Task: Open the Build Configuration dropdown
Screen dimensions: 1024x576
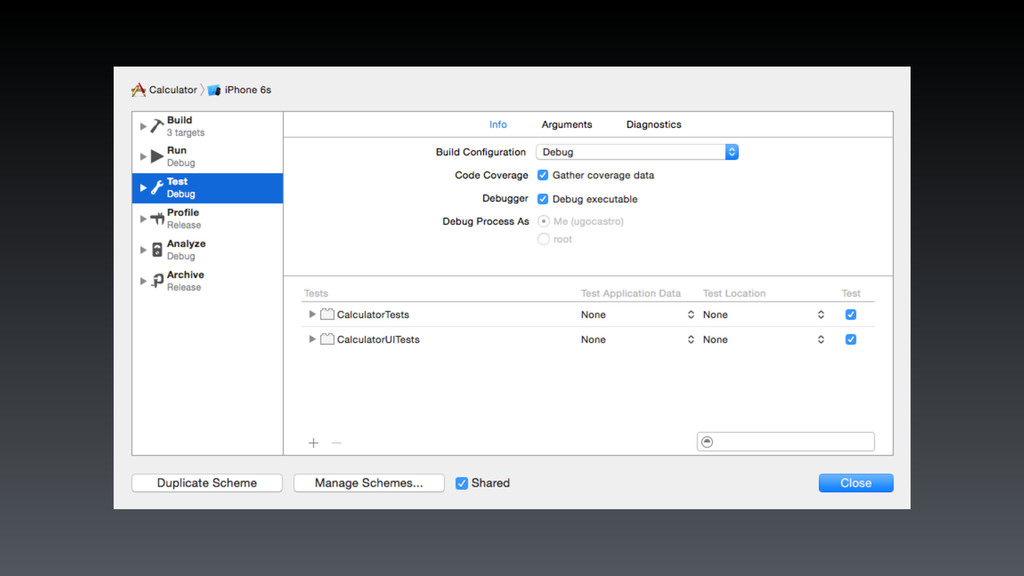Action: click(x=637, y=152)
